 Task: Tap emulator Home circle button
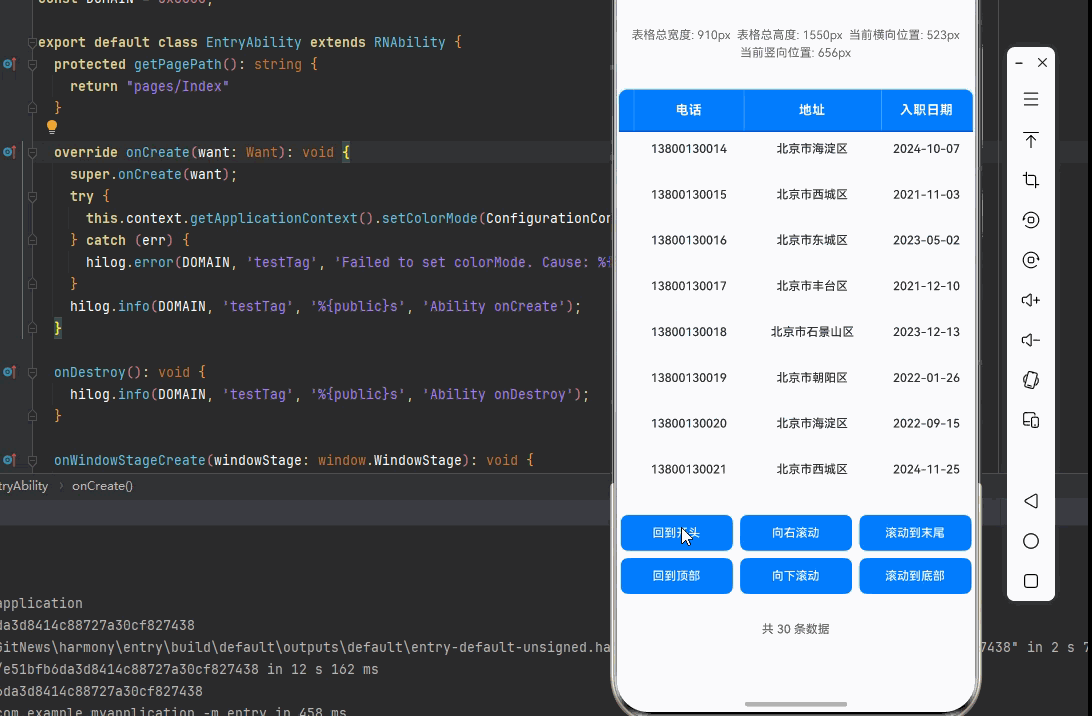[x=1031, y=541]
